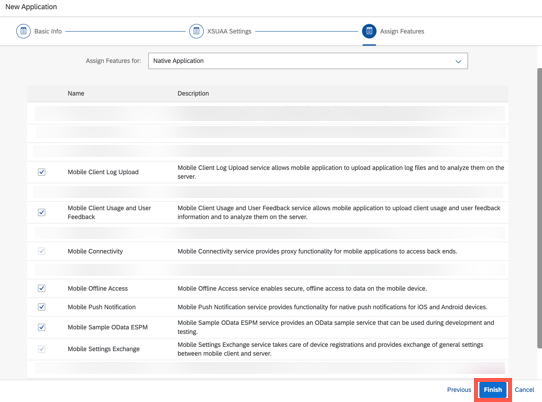Select the Assign Features step label

point(402,31)
